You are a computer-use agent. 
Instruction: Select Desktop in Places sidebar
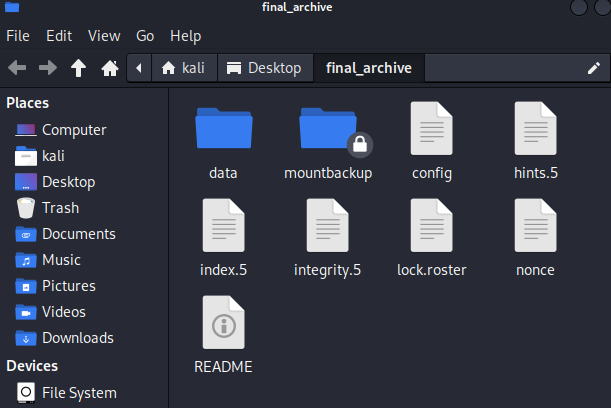(x=55, y=182)
